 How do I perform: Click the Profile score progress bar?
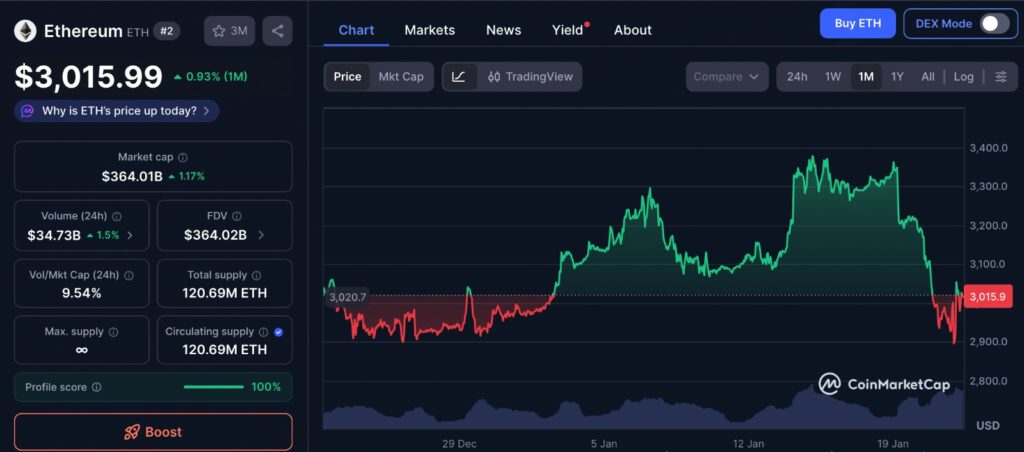coord(214,387)
